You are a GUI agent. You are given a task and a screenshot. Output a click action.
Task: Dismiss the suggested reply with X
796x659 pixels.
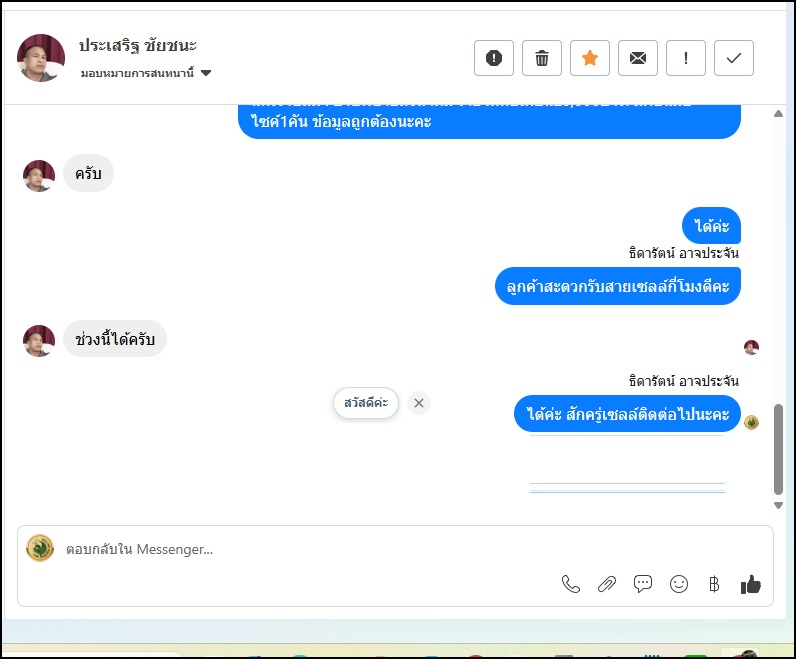point(419,403)
